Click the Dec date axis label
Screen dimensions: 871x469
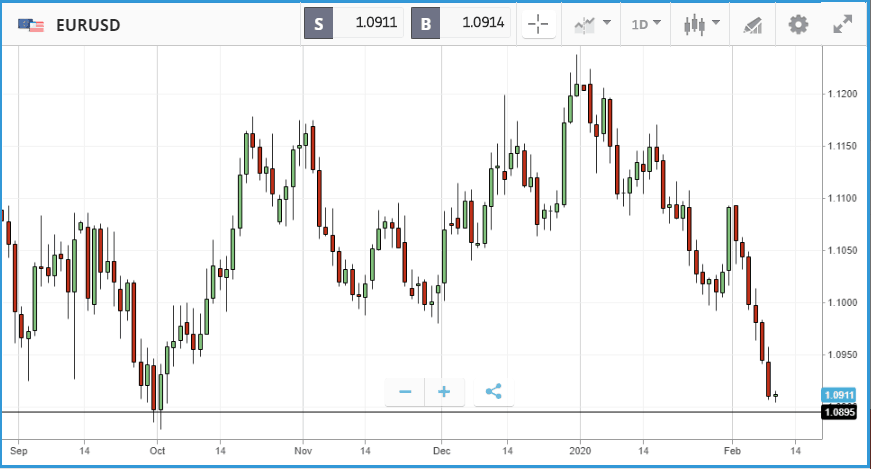442,451
